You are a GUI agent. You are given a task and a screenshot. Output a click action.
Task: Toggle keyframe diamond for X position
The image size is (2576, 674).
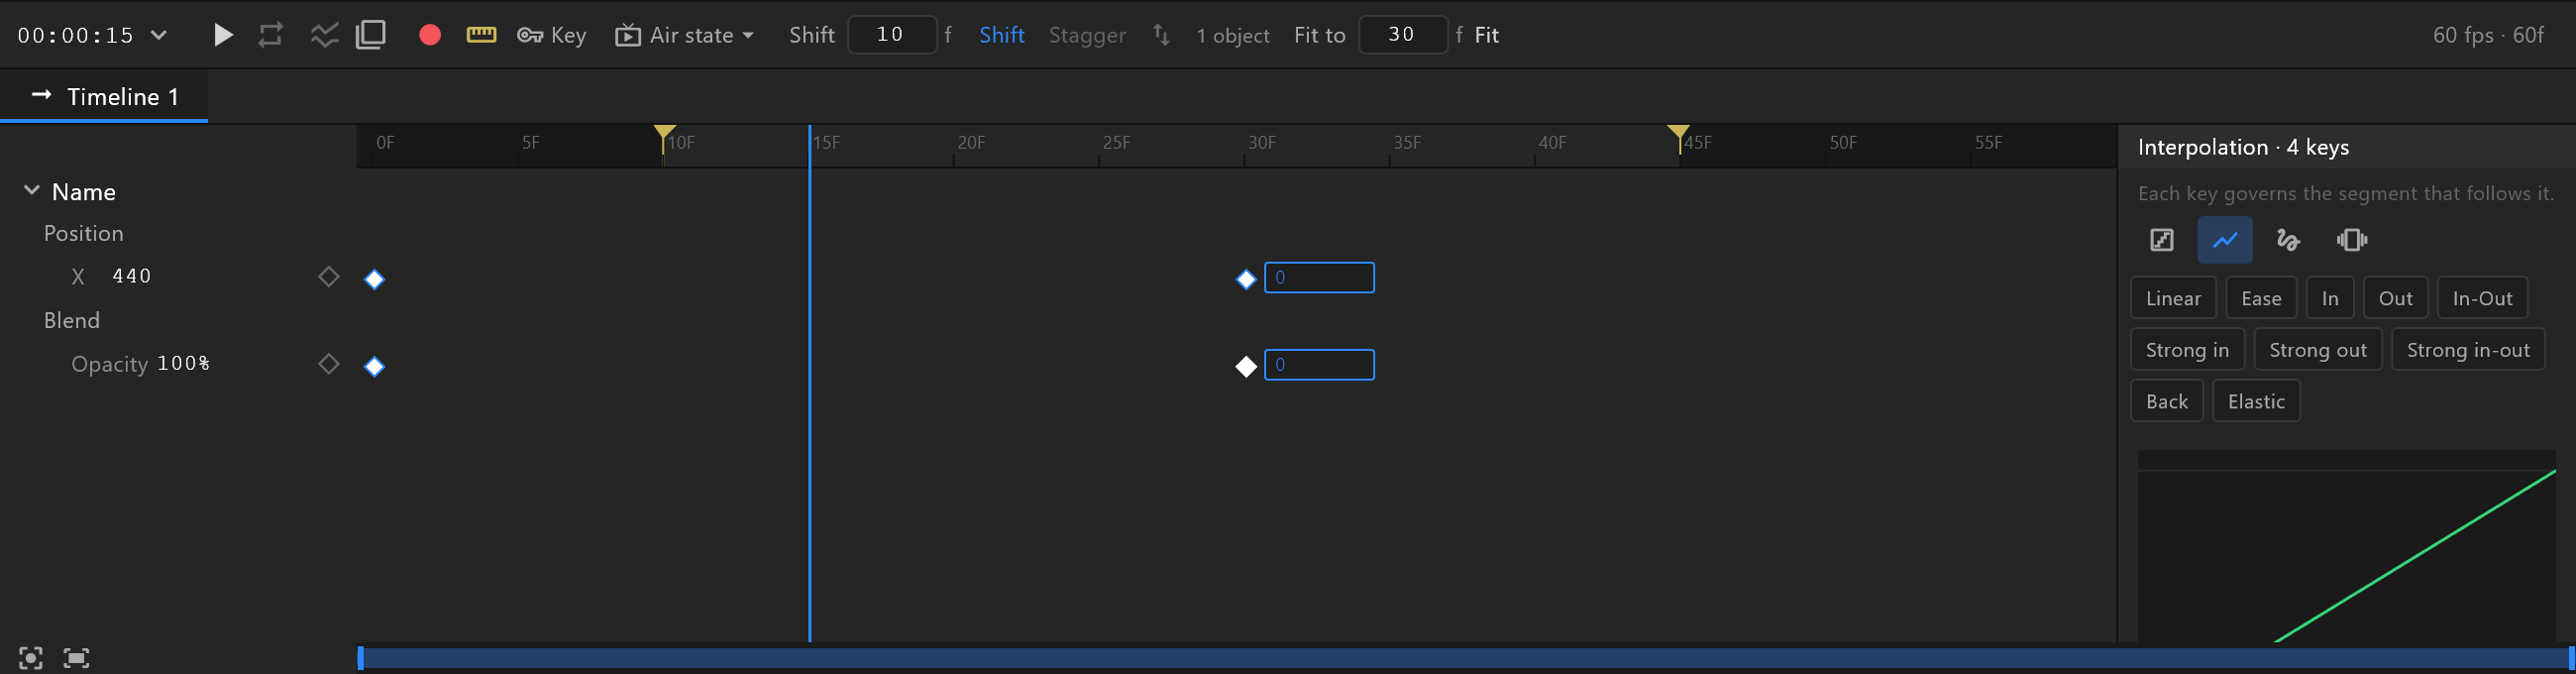point(328,276)
